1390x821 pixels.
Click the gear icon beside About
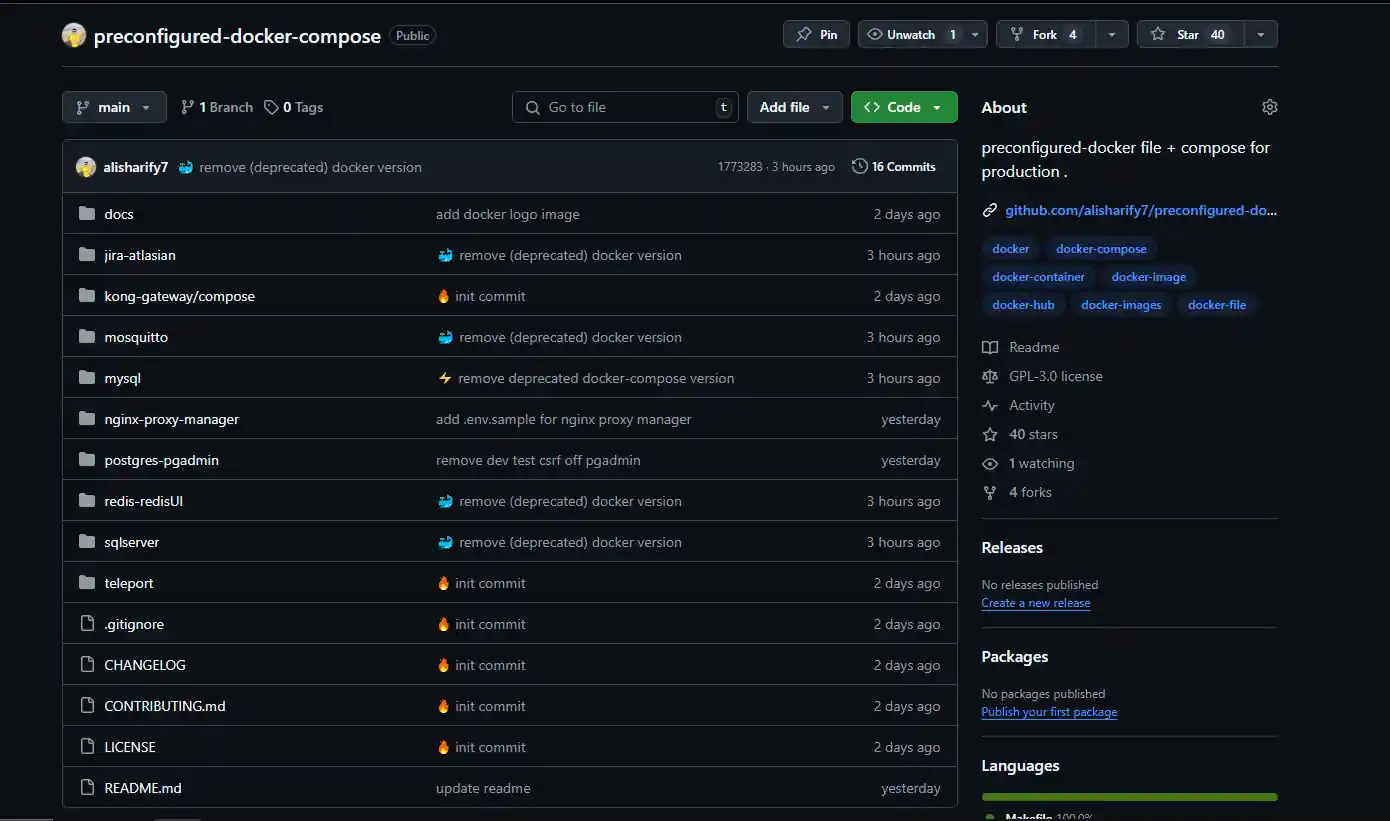click(1269, 107)
